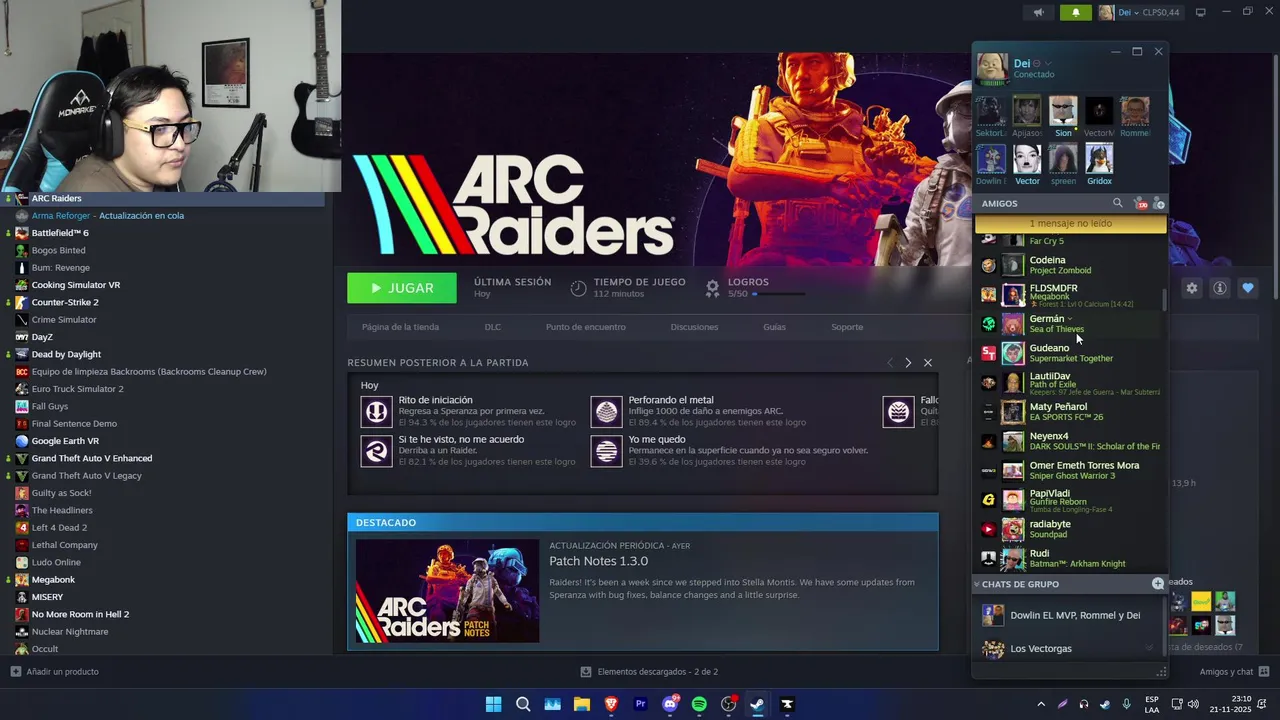Expand Los Vectorgas group chevron
The height and width of the screenshot is (720, 1280).
click(x=1149, y=648)
